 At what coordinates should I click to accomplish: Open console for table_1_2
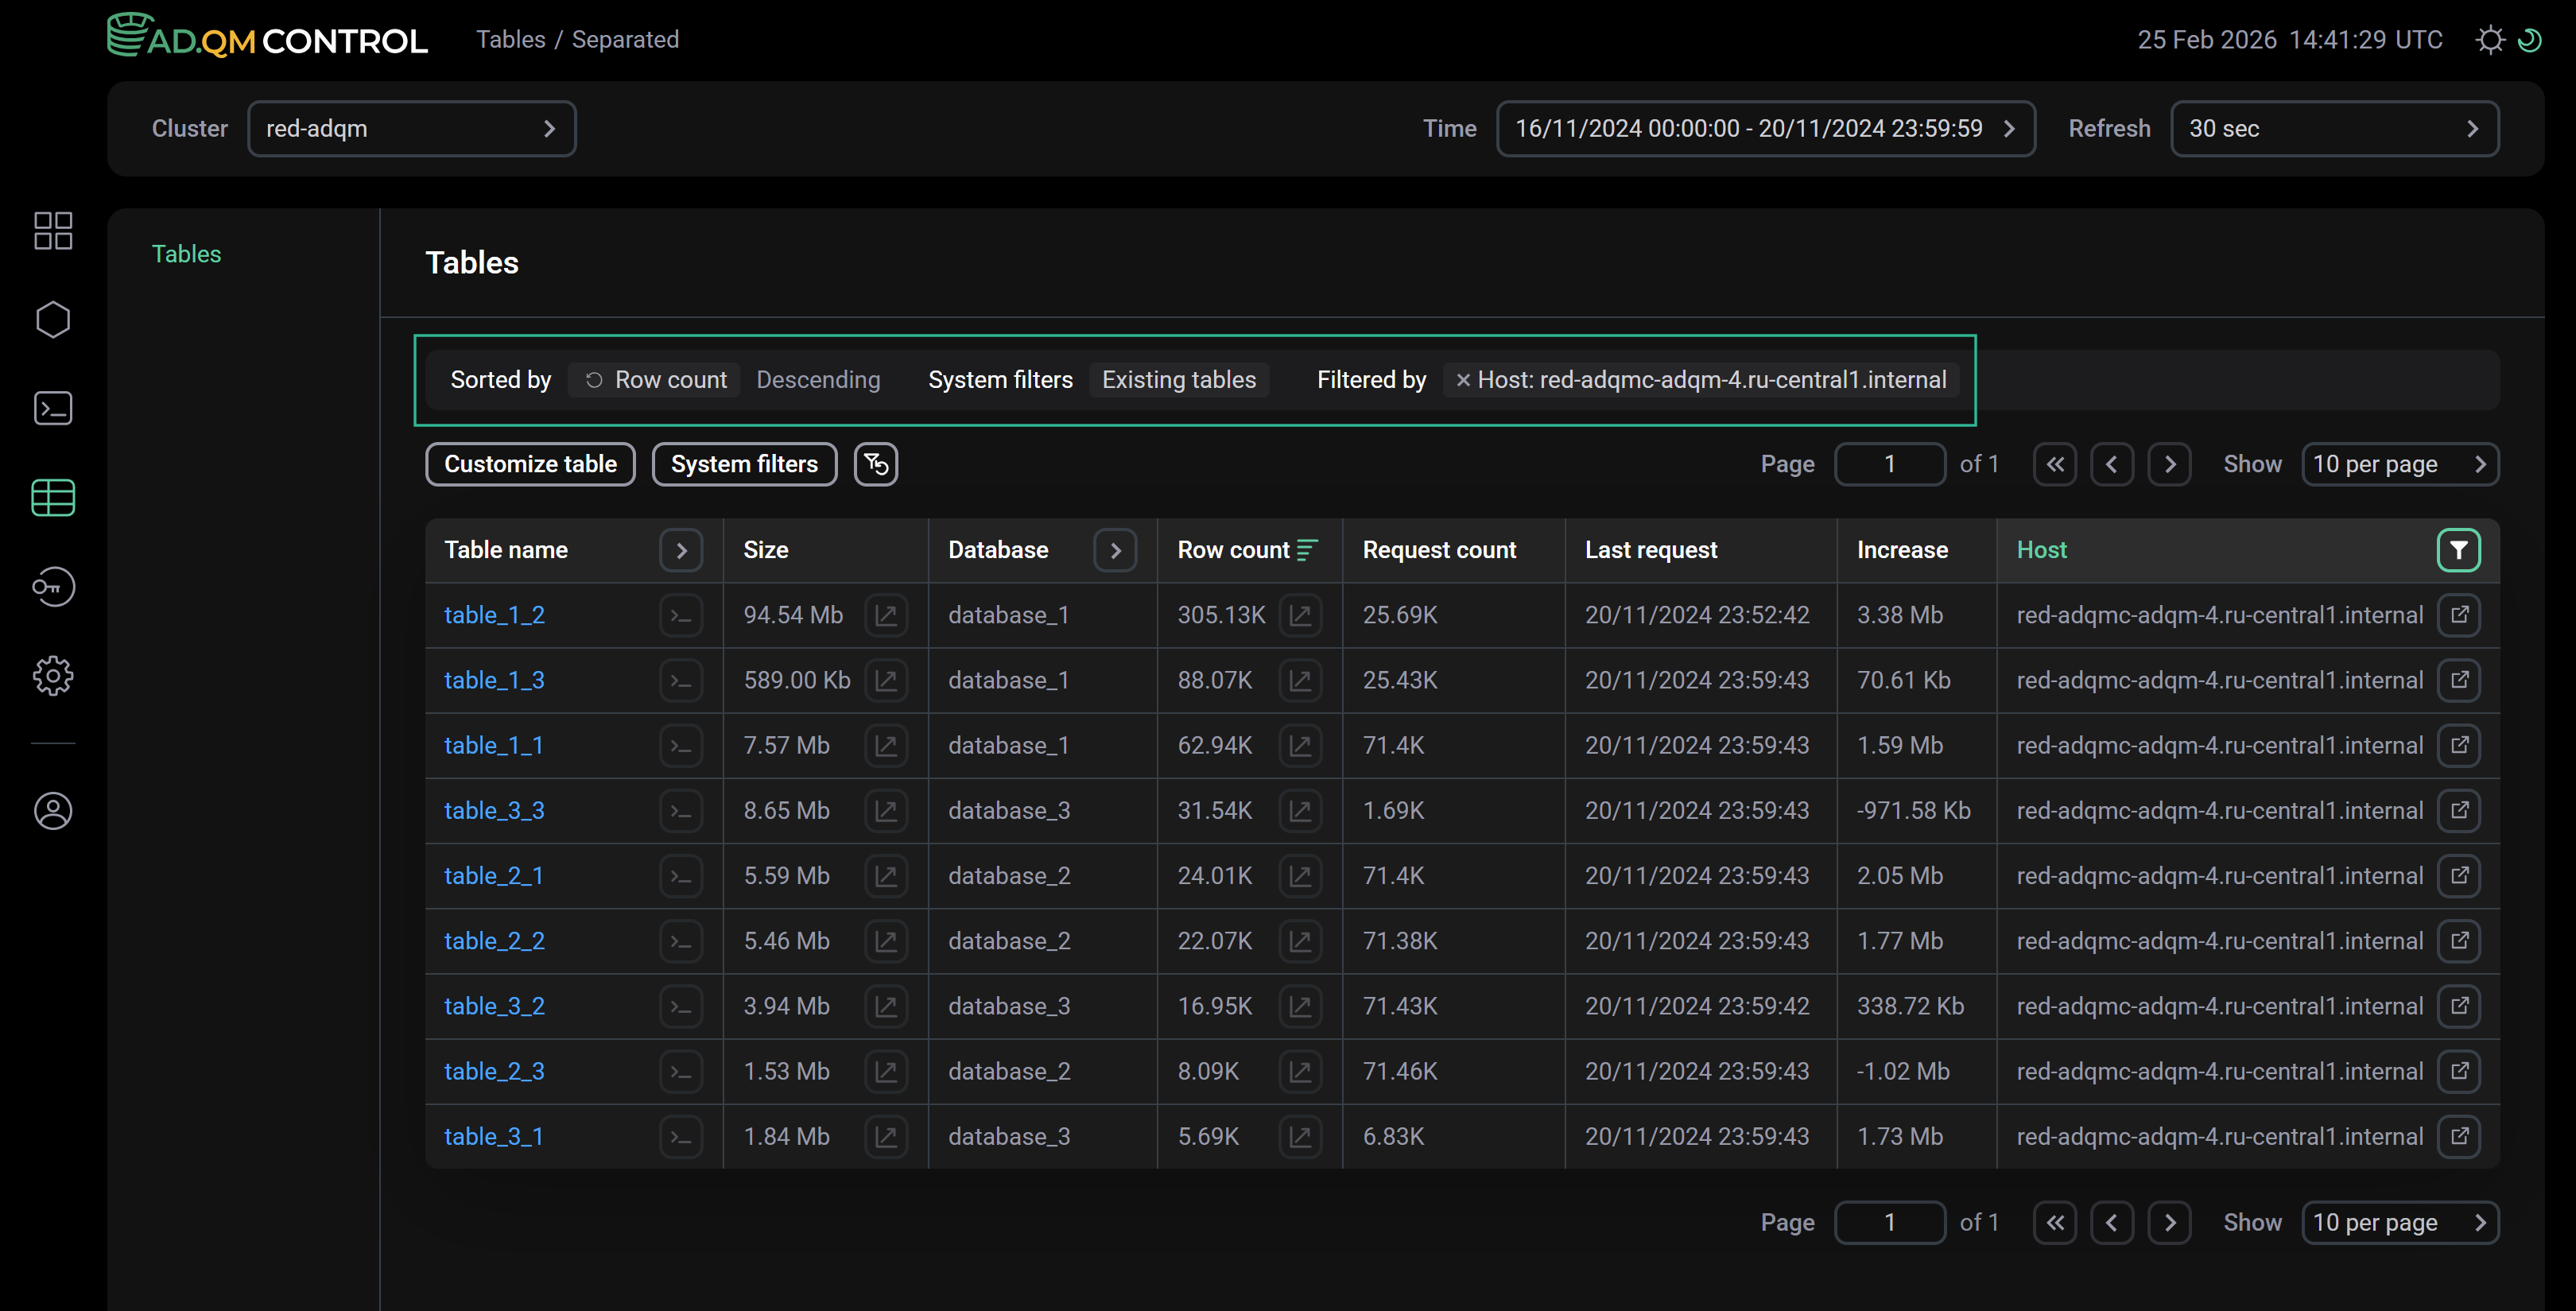(681, 615)
